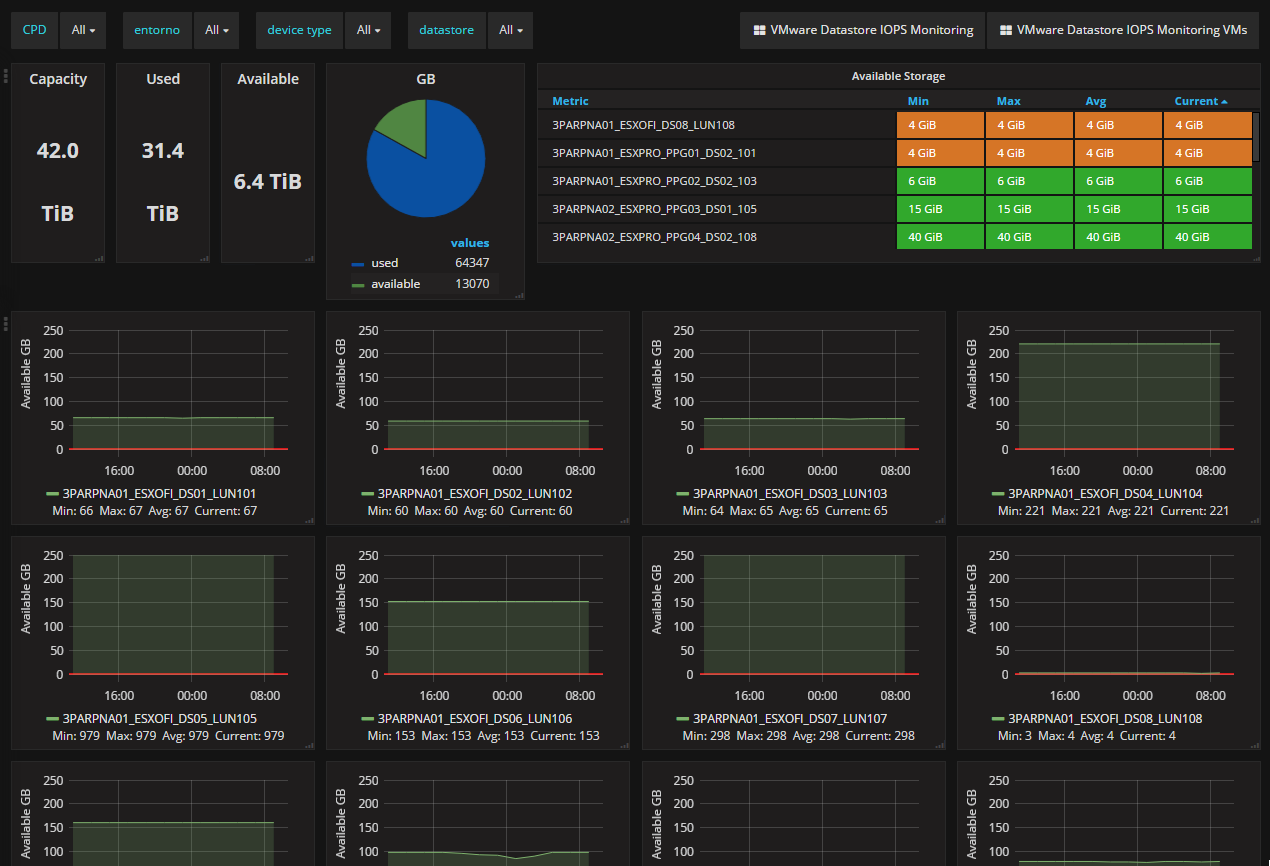Toggle legend series 3PARPNA01_ESXOFI_DS01_LUN101
Viewport: 1270px width, 866px height.
tap(159, 494)
